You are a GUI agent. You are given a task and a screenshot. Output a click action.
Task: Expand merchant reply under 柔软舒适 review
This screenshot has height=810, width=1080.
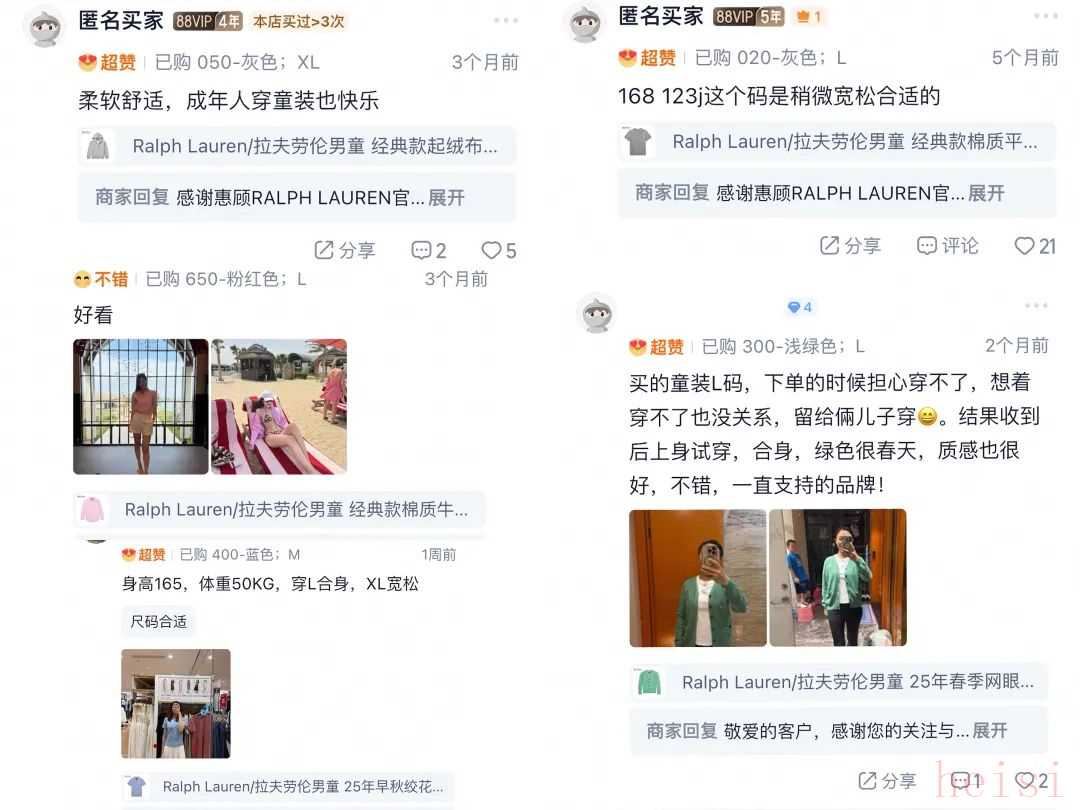coord(446,198)
